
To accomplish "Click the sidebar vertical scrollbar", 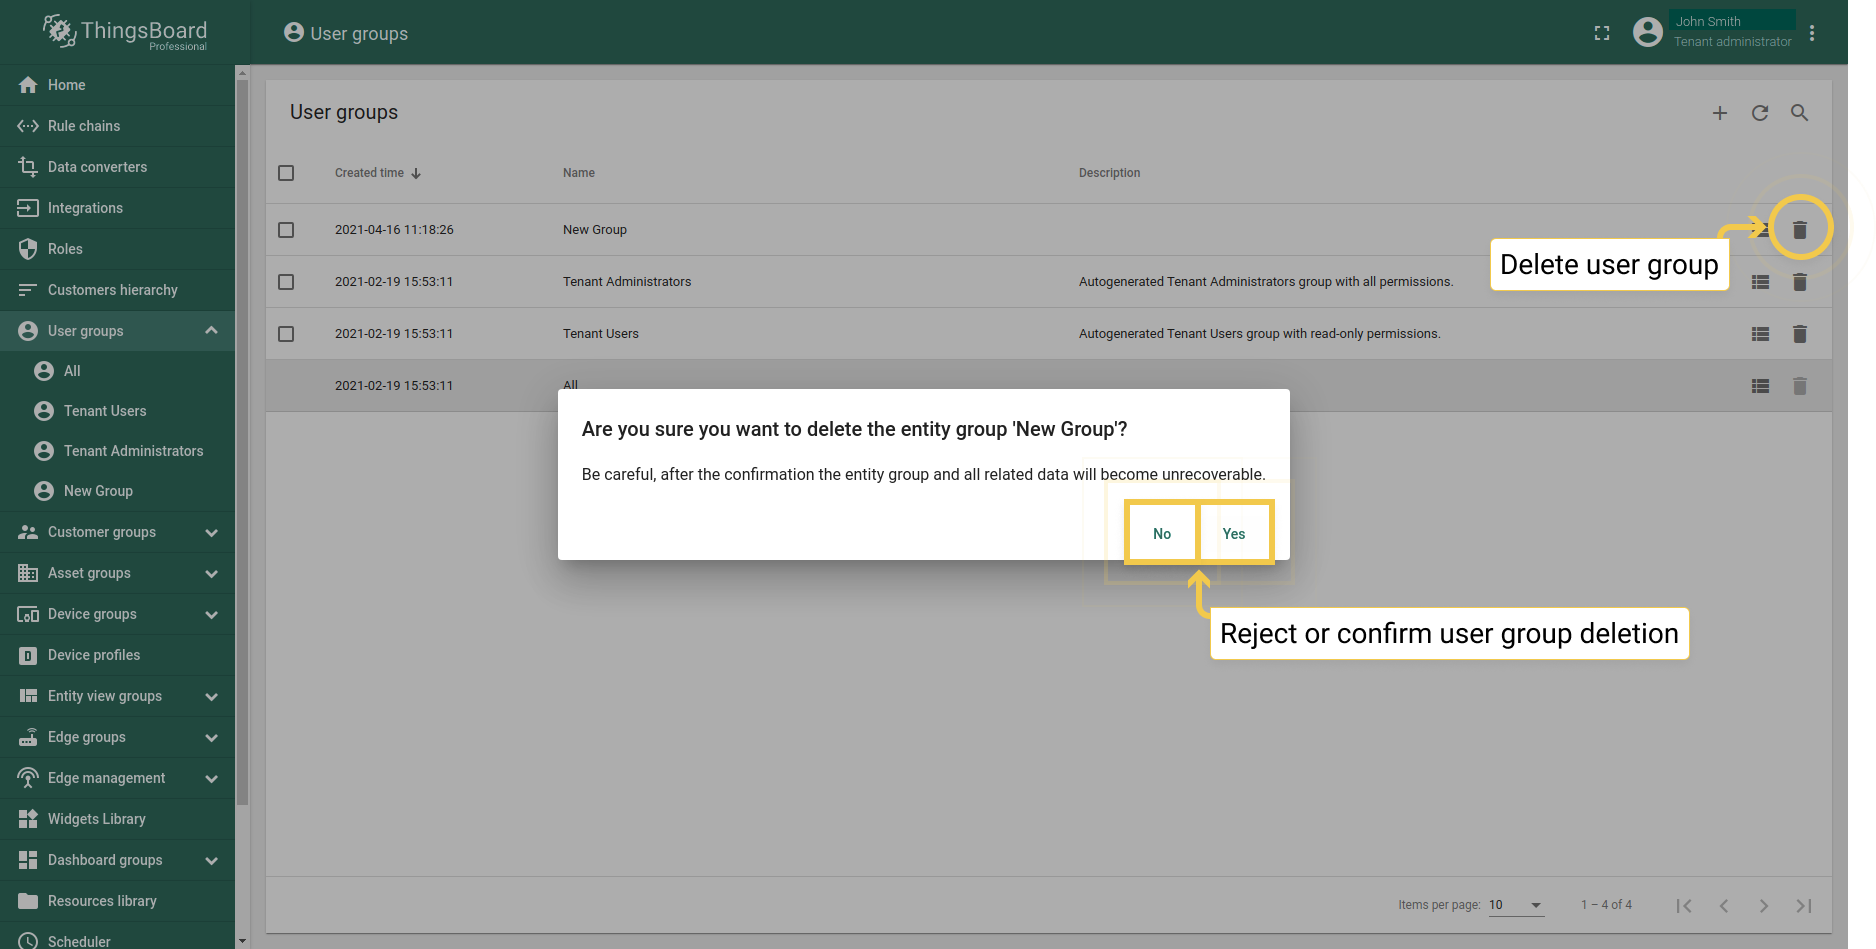I will (242, 440).
